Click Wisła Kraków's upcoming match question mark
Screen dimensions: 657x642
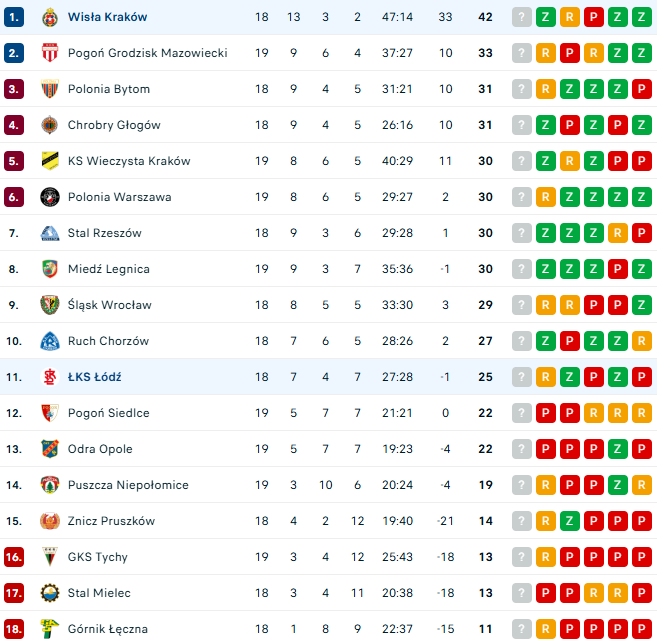tap(522, 17)
